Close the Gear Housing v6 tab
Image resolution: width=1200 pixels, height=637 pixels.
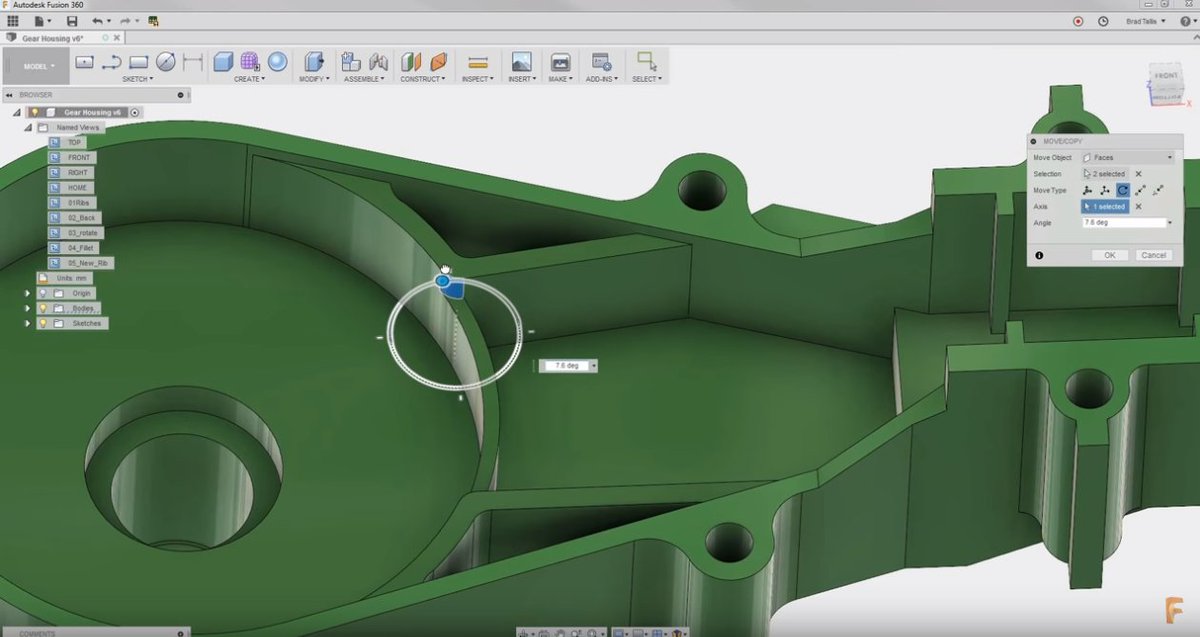point(119,38)
